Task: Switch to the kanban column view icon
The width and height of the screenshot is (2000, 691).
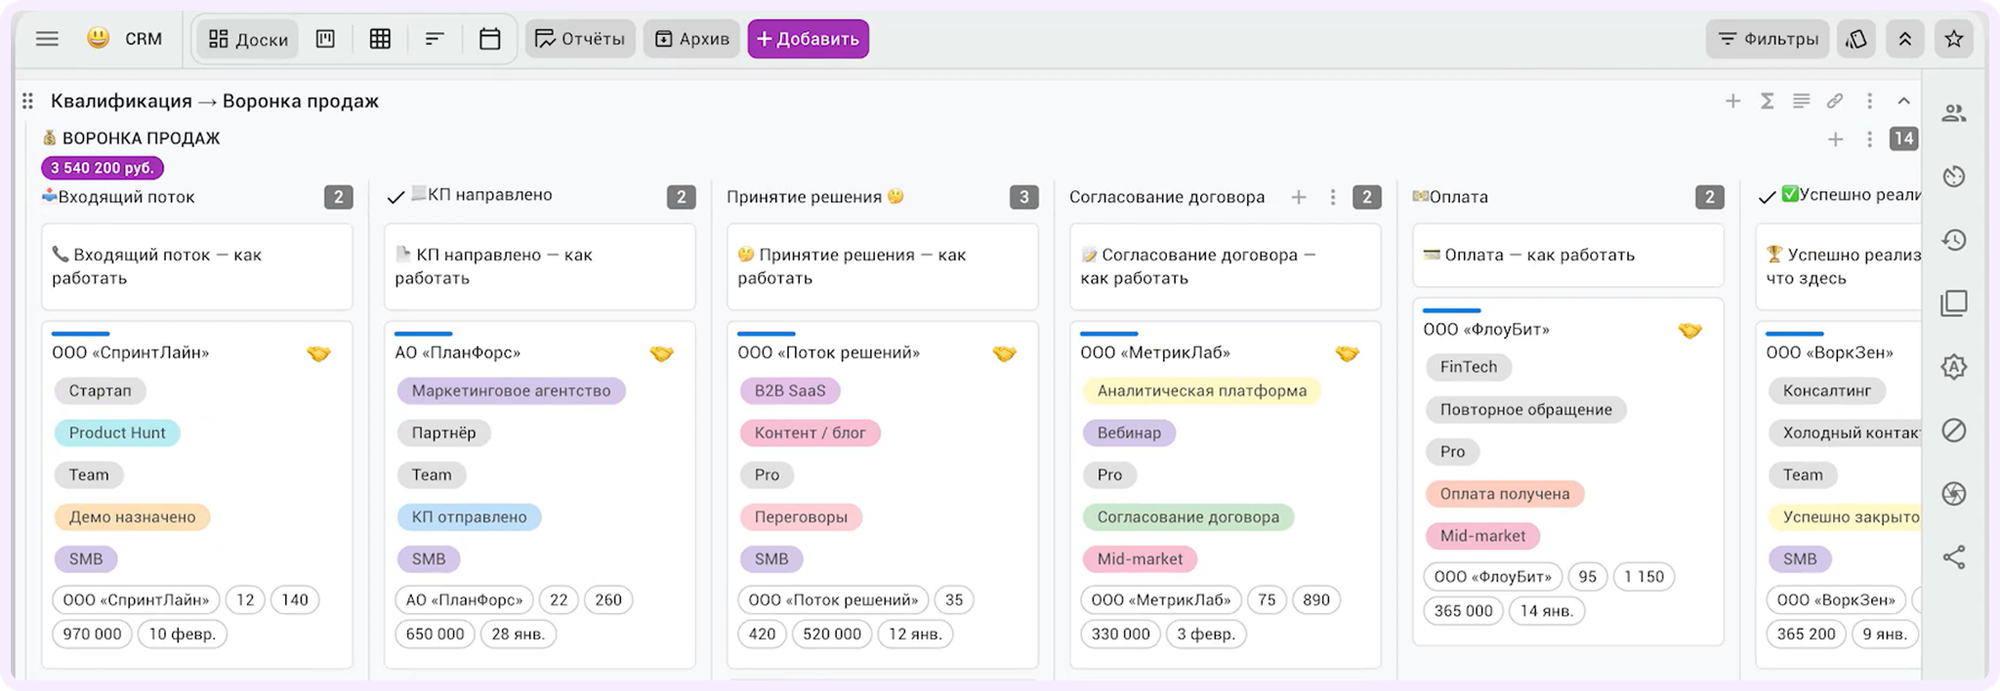Action: pos(325,39)
